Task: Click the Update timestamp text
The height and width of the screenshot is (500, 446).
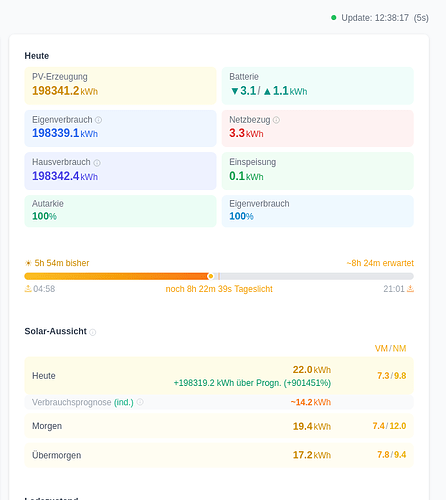Action: coord(385,18)
